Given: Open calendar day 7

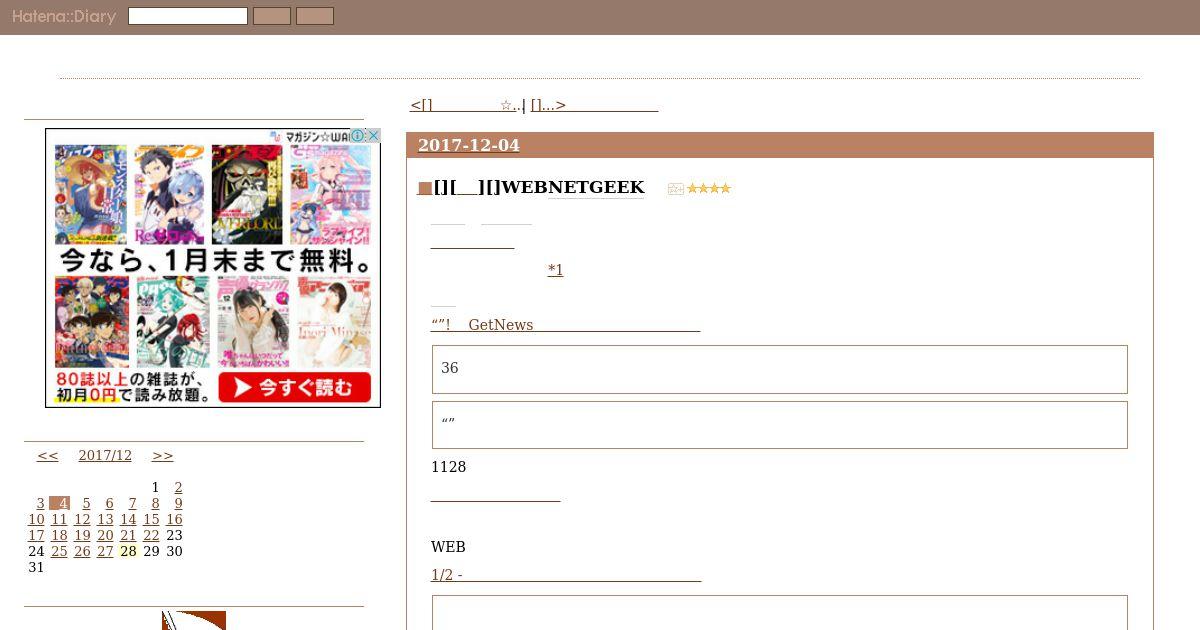Looking at the screenshot, I should 132,503.
